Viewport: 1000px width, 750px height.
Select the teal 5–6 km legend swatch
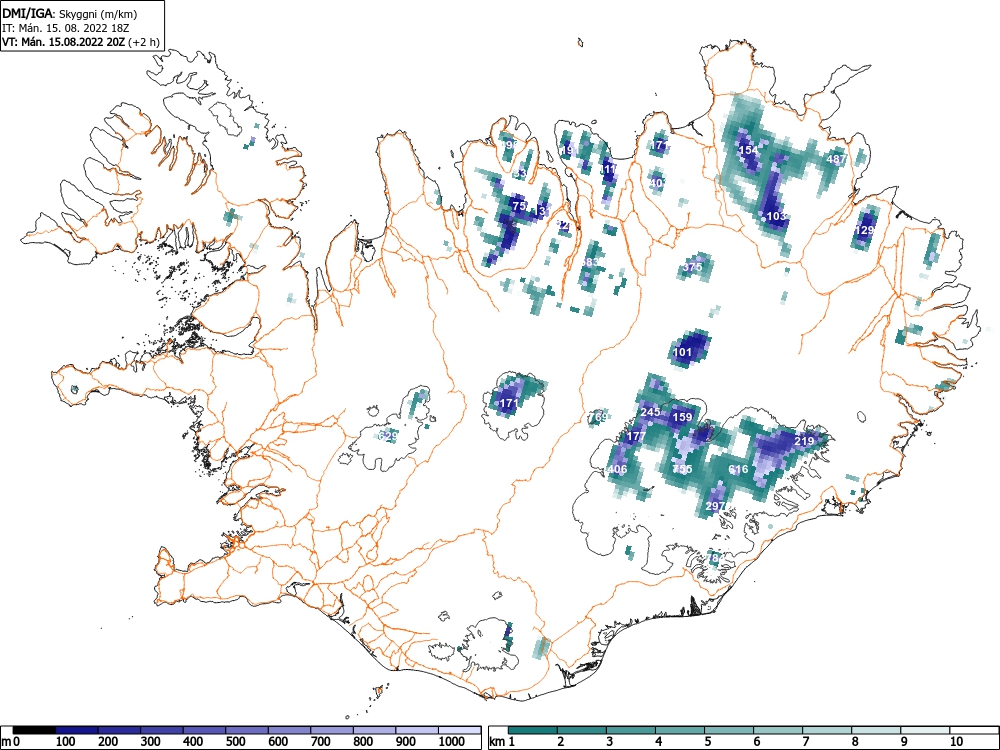[x=729, y=730]
